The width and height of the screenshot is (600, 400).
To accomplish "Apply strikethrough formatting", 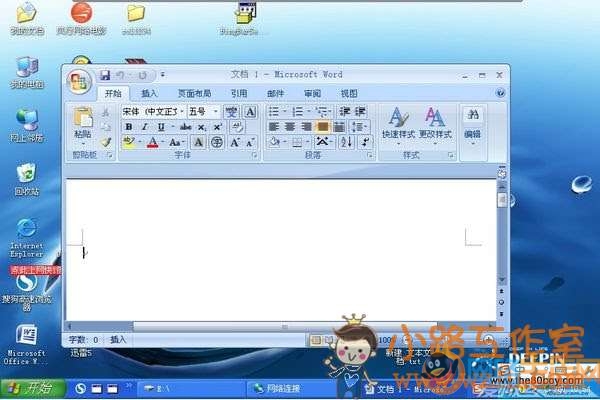I will pos(186,127).
